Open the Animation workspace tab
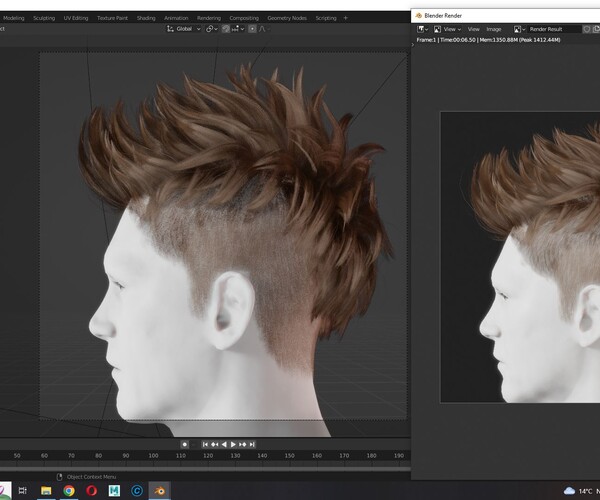Viewport: 600px width, 500px height. tap(176, 18)
